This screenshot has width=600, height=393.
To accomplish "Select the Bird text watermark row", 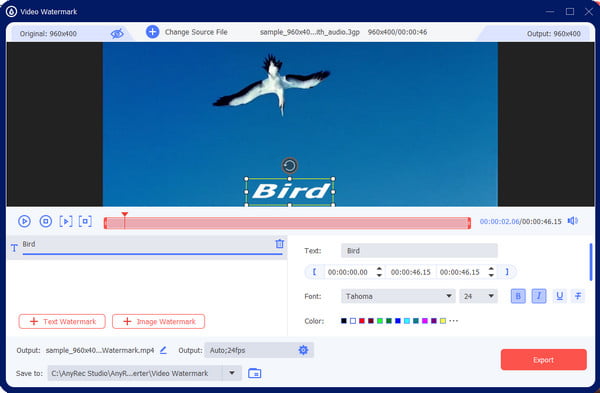I will point(147,247).
